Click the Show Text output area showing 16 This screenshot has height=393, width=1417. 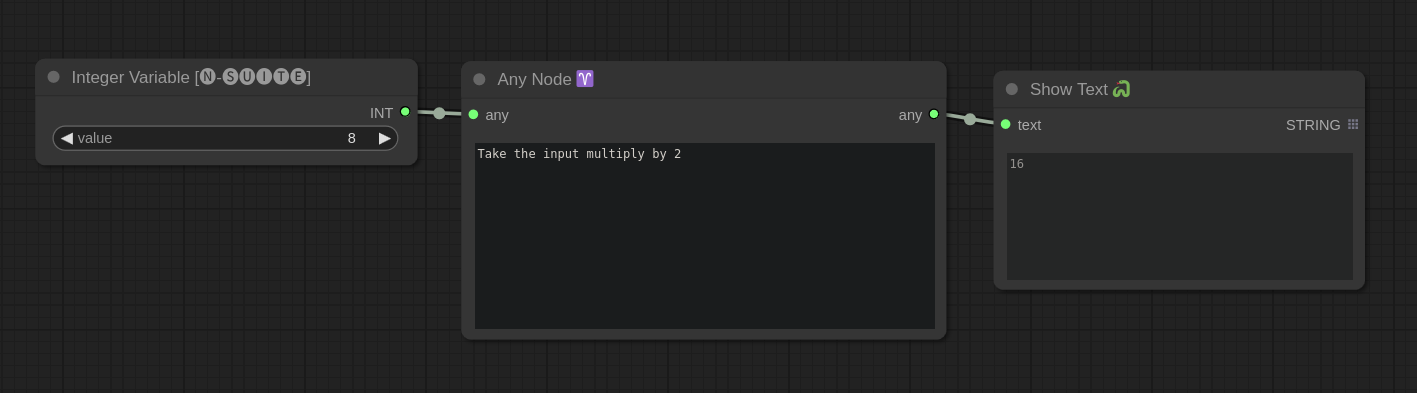coord(1180,216)
